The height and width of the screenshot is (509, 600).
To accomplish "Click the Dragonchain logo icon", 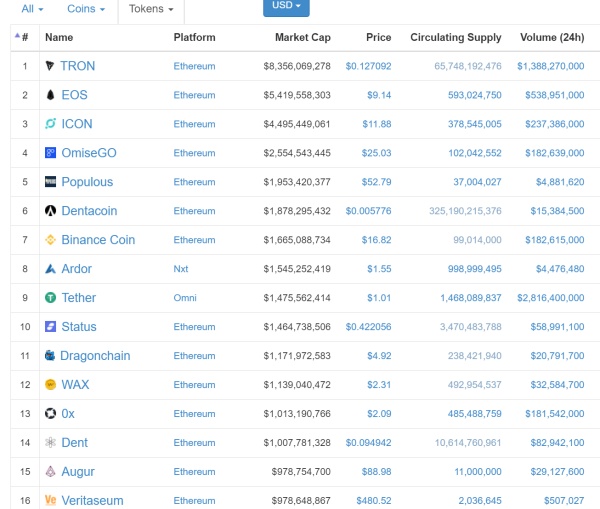I will (x=50, y=356).
